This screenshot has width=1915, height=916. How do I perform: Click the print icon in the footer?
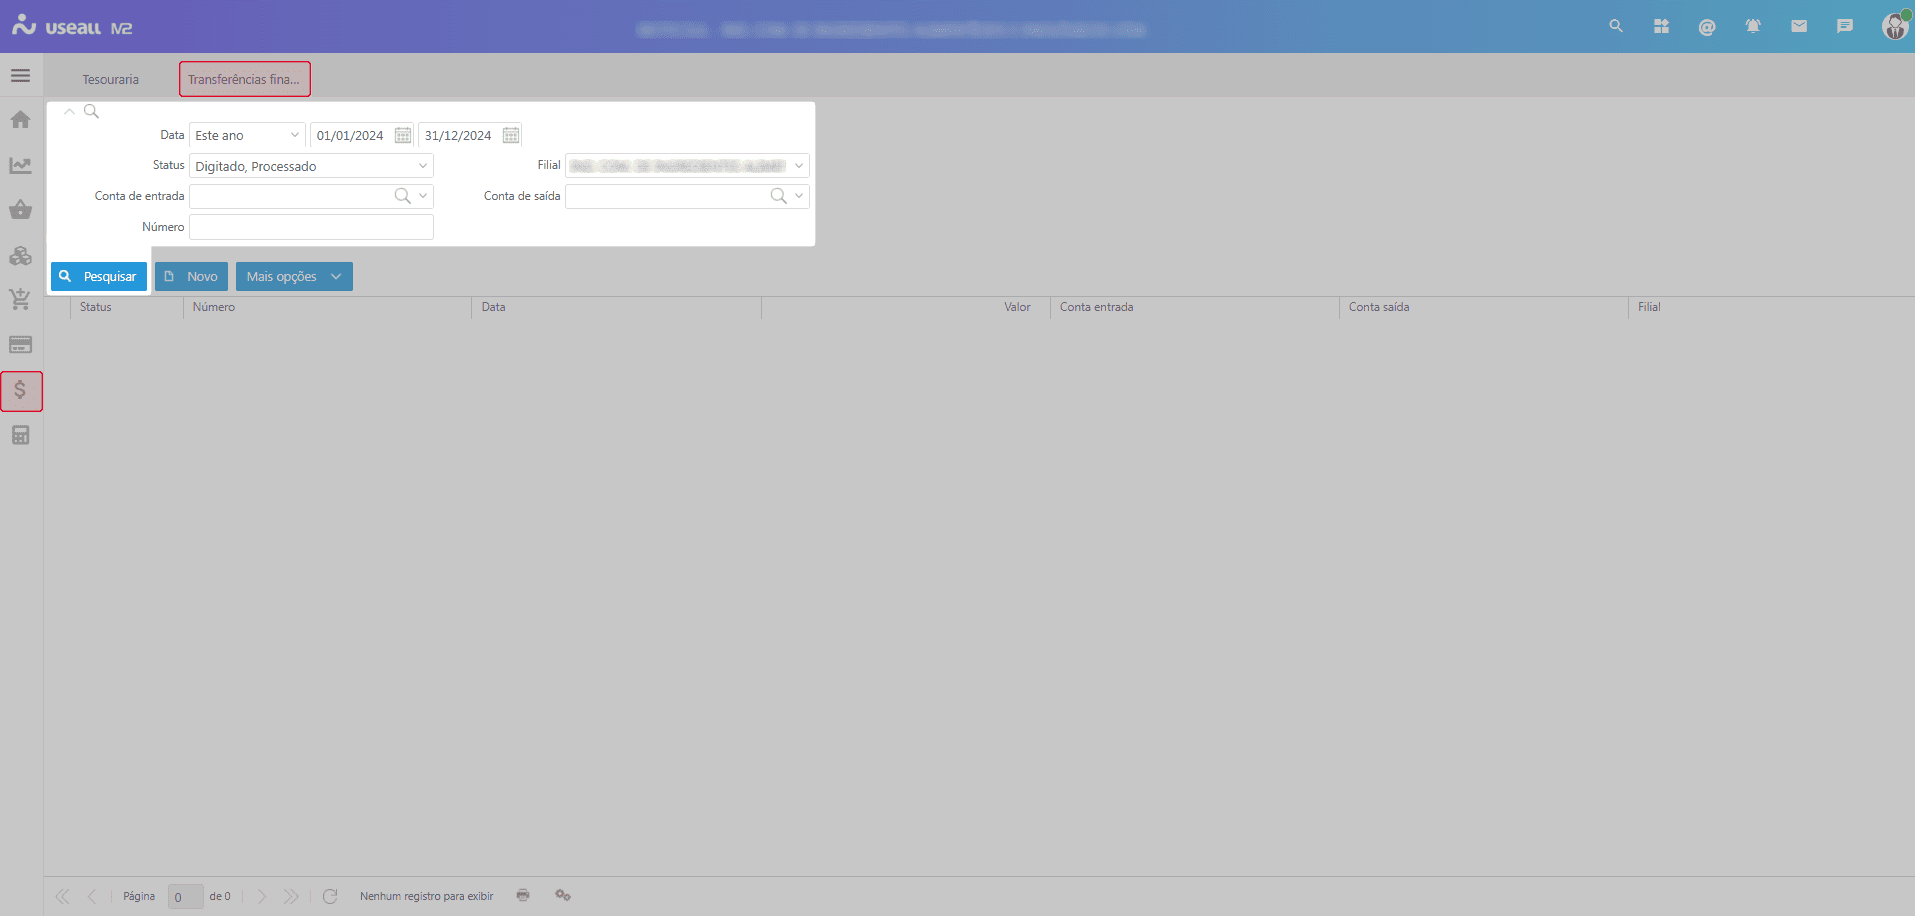(522, 895)
